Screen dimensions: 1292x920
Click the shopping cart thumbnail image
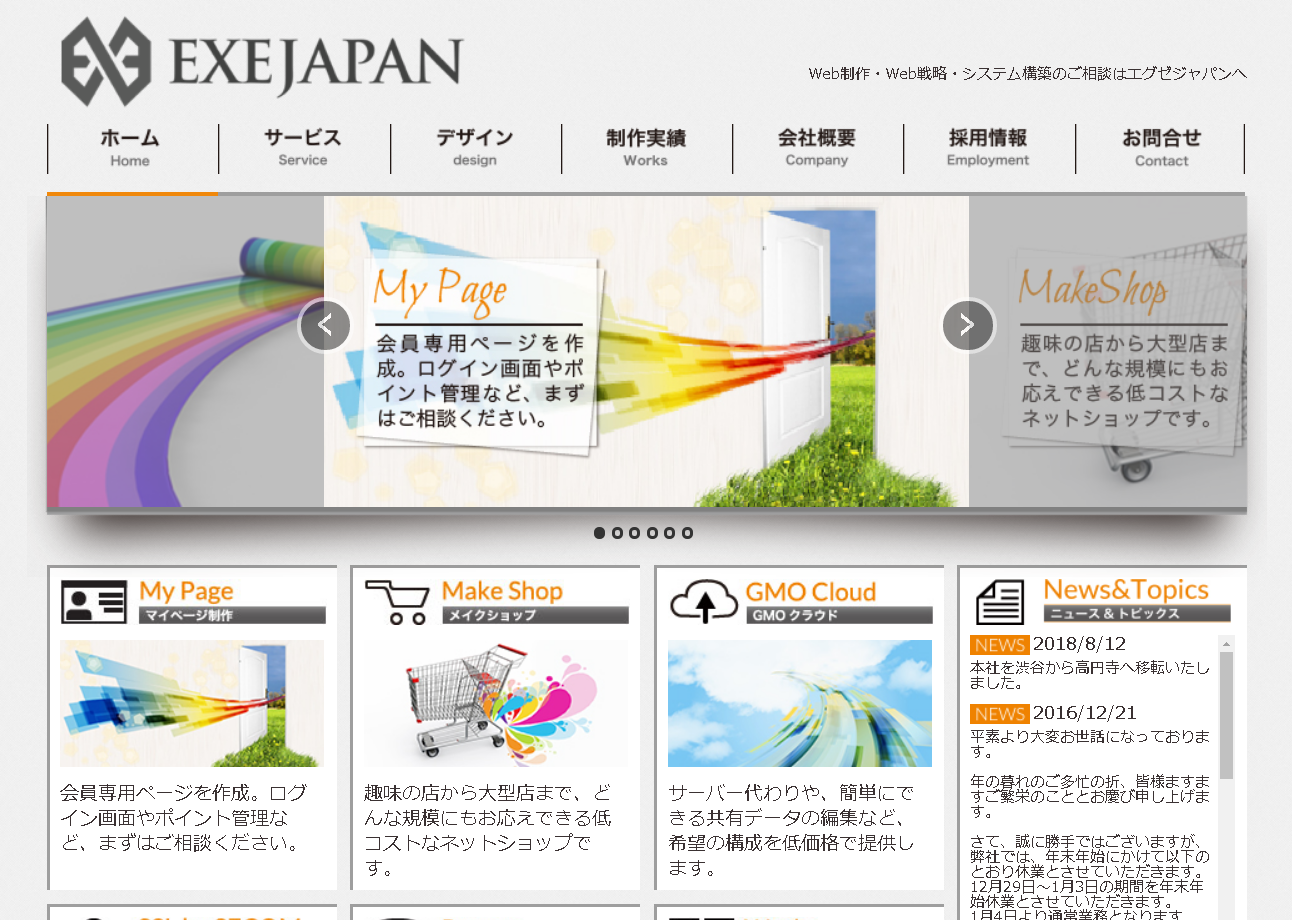point(496,704)
